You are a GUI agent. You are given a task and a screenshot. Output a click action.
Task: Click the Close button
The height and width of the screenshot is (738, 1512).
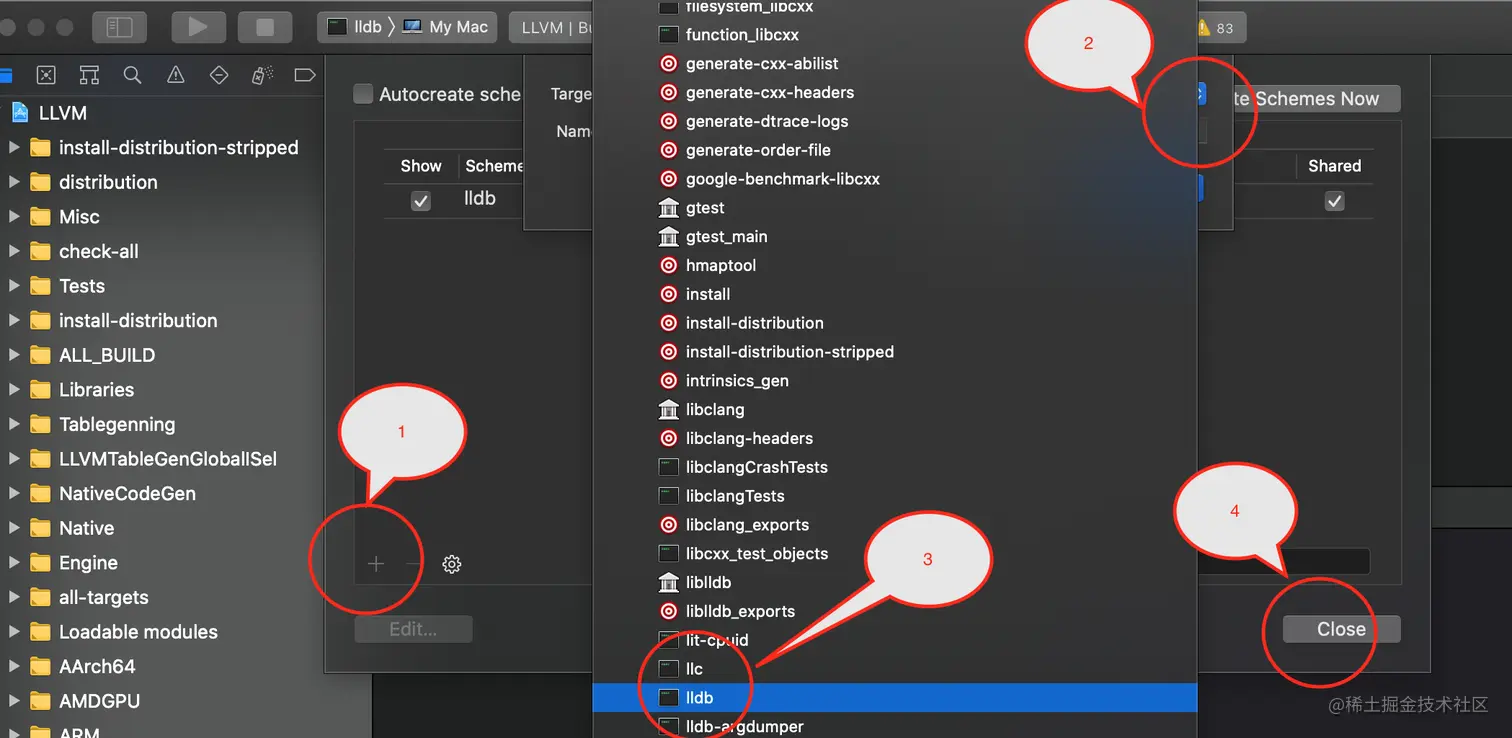click(1341, 629)
